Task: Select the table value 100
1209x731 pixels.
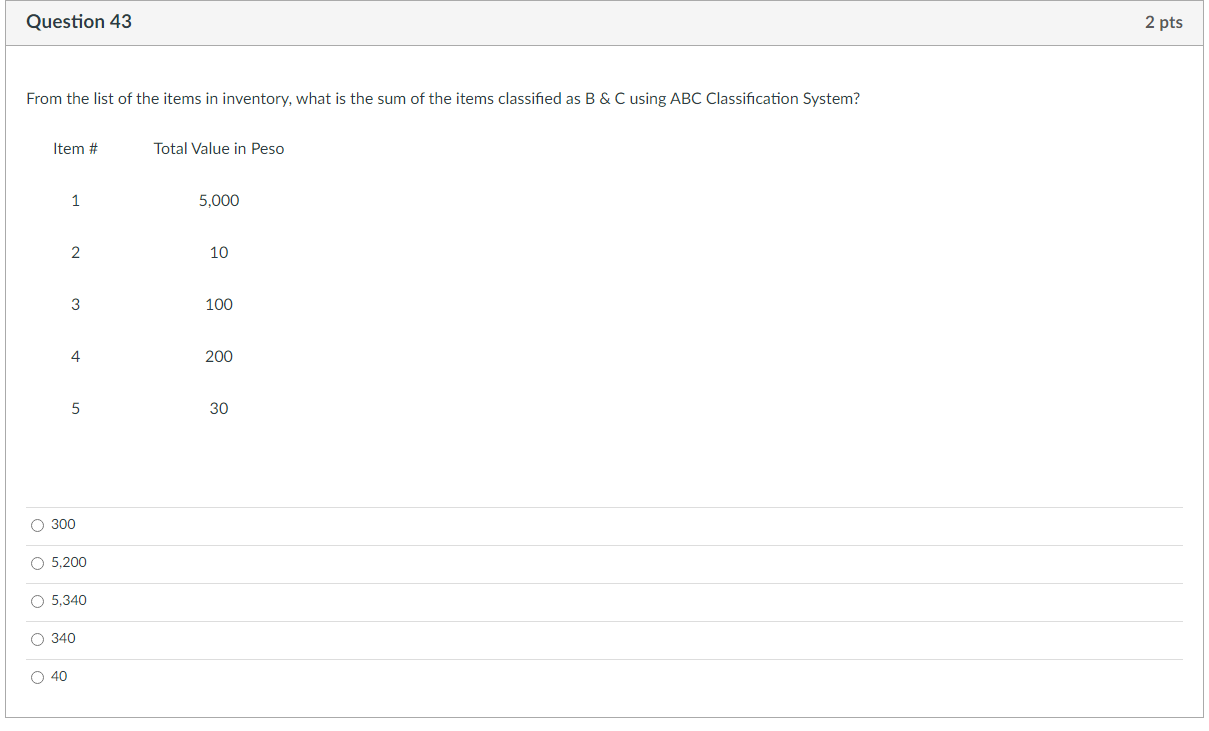Action: pos(218,304)
